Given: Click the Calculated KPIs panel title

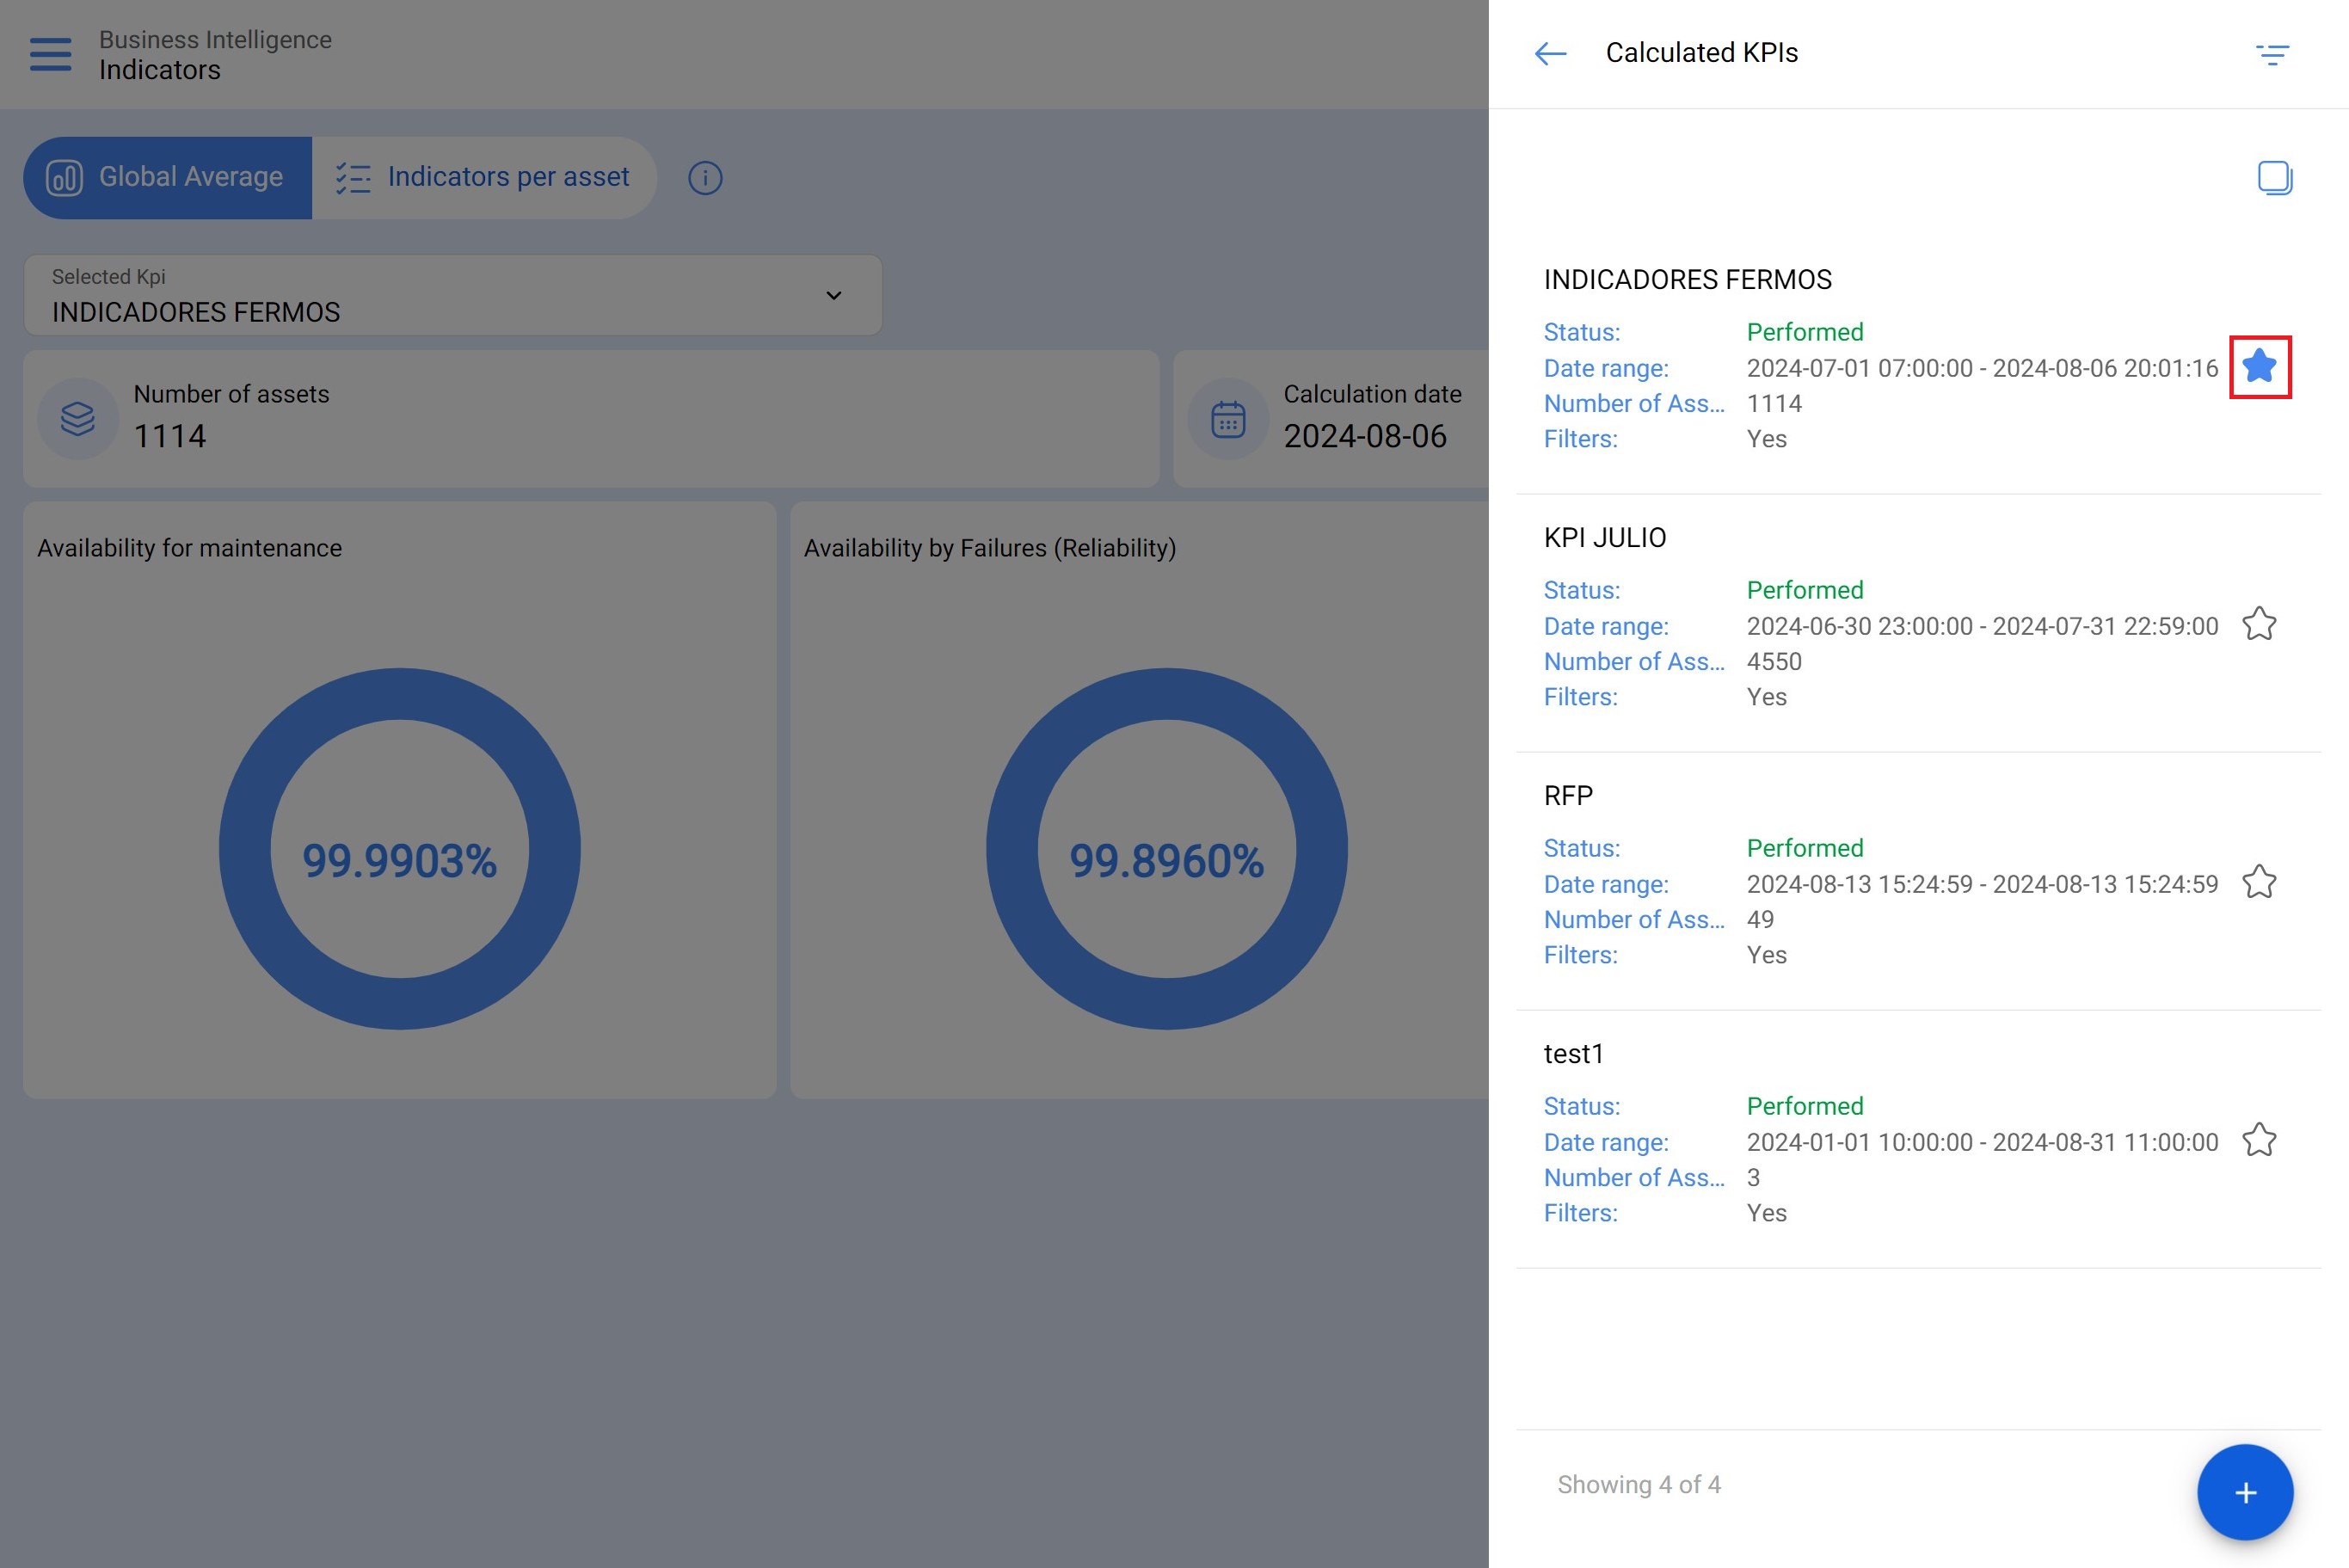Looking at the screenshot, I should [x=1701, y=53].
